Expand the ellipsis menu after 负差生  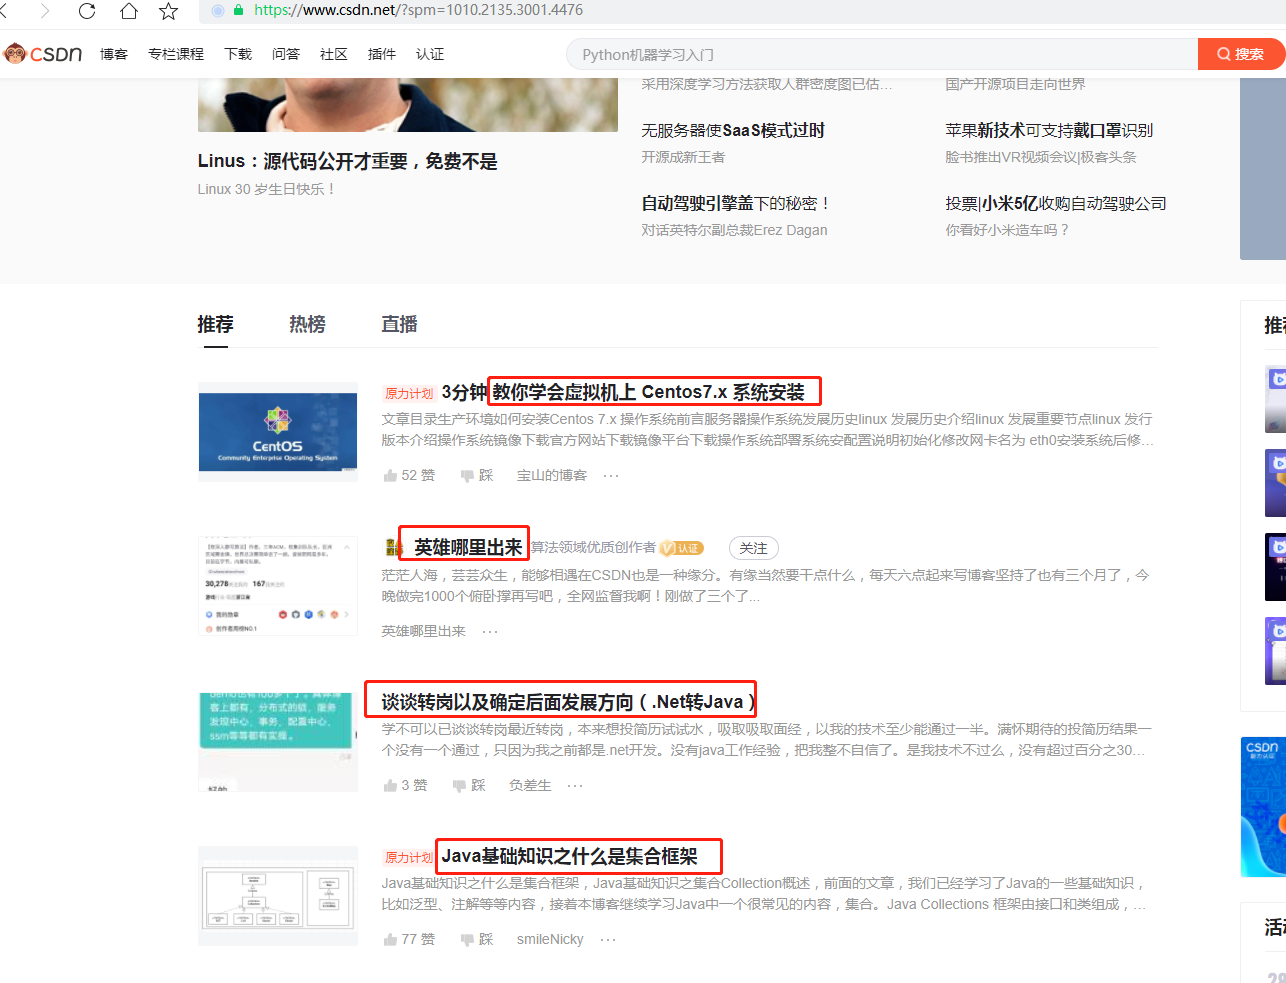coord(575,785)
